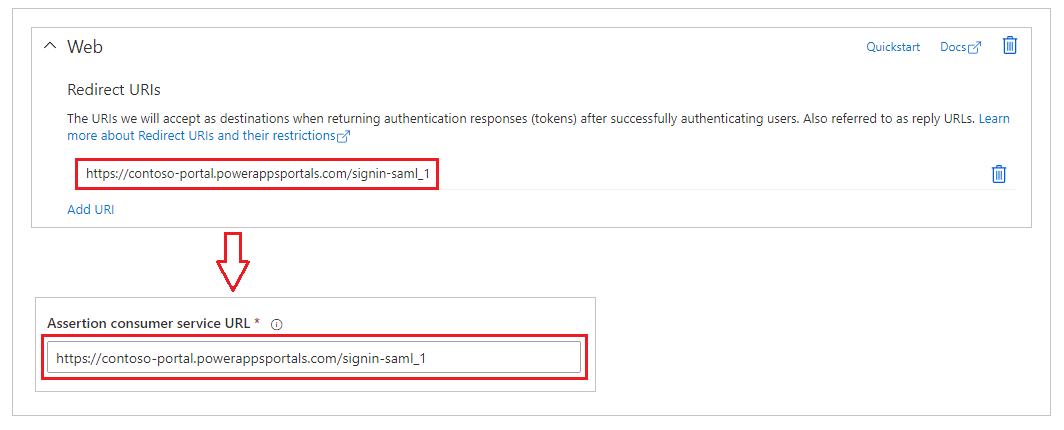
Task: Click 'more about Redirect URIs and their restrictions' text
Action: 202,136
